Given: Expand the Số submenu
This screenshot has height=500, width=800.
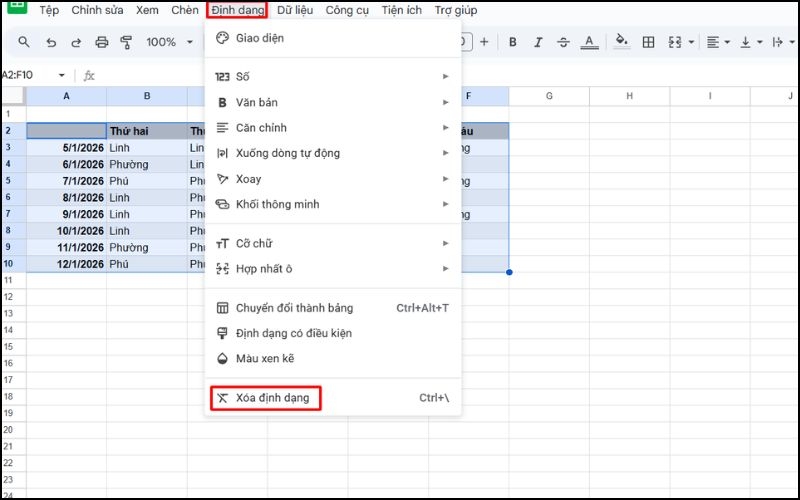Looking at the screenshot, I should (333, 77).
